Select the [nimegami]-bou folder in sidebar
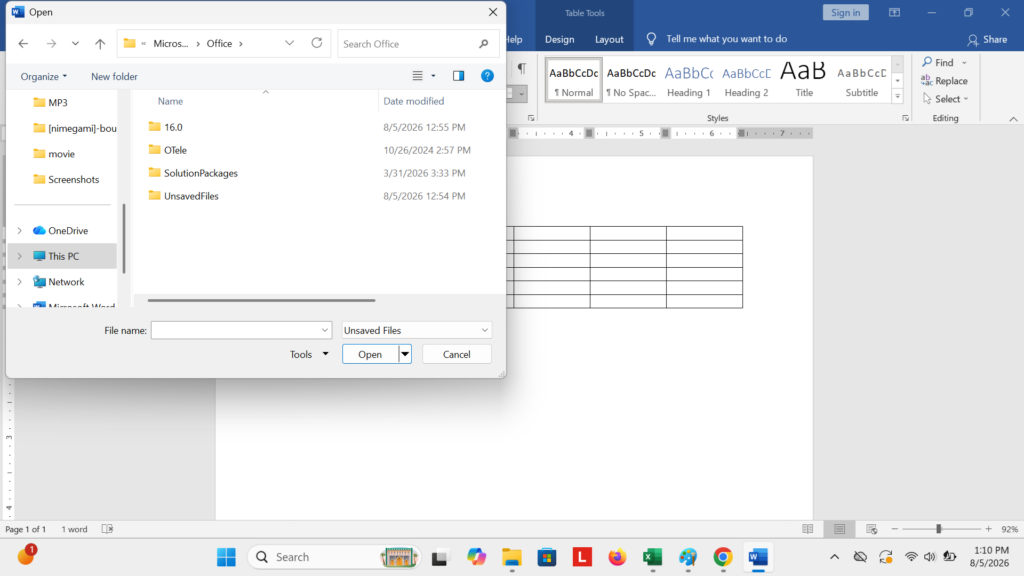This screenshot has width=1024, height=576. (74, 128)
